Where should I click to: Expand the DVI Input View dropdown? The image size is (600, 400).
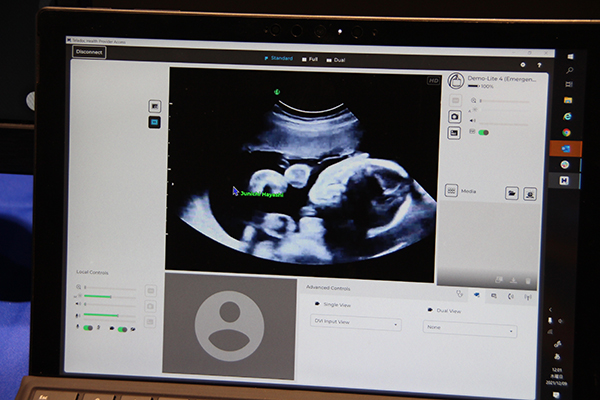tap(356, 323)
